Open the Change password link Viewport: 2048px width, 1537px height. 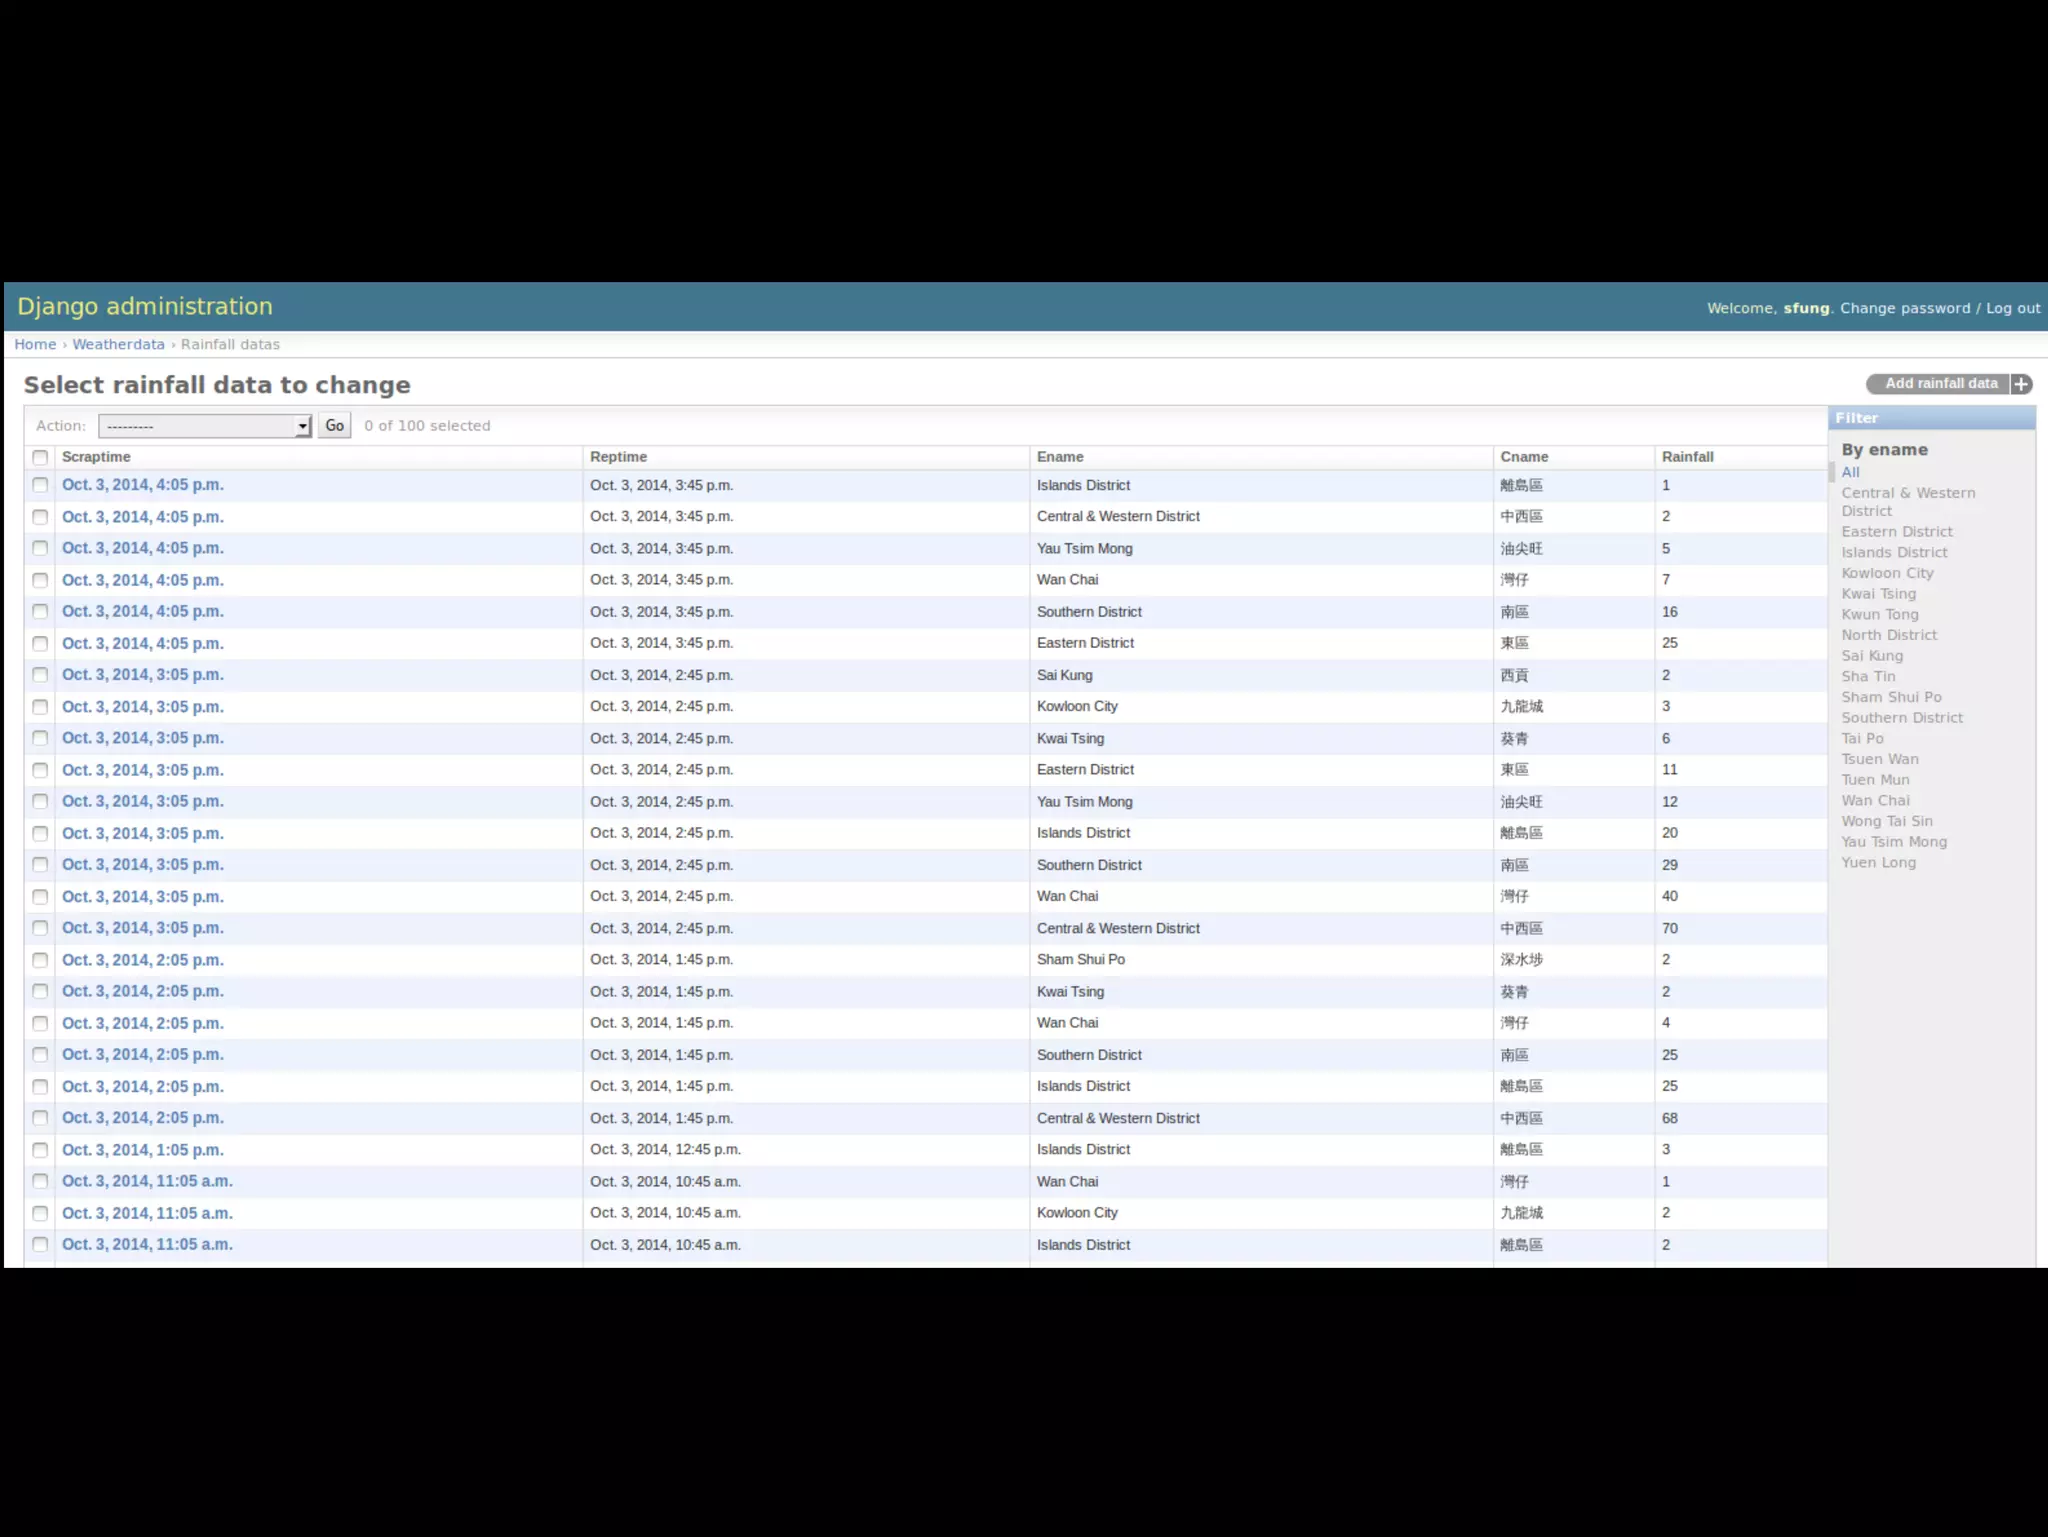(x=1904, y=308)
